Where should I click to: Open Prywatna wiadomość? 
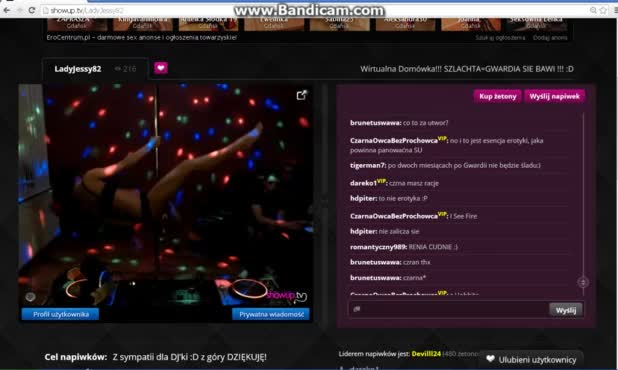tap(272, 314)
